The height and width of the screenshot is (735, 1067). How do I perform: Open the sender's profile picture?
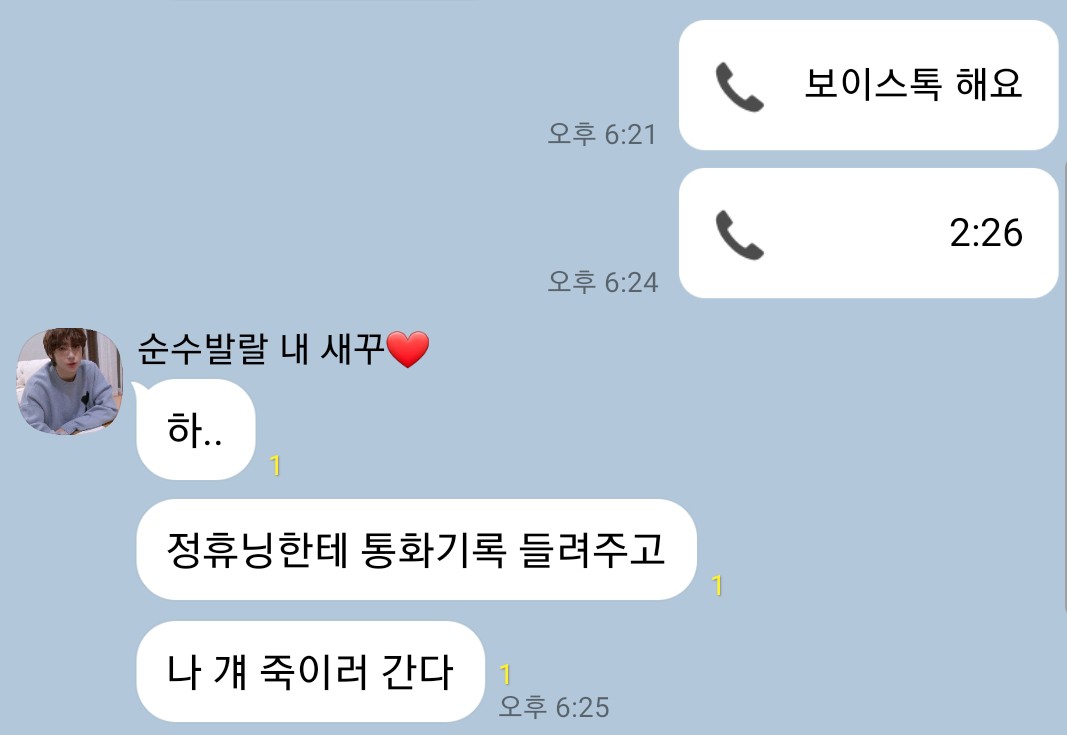69,381
